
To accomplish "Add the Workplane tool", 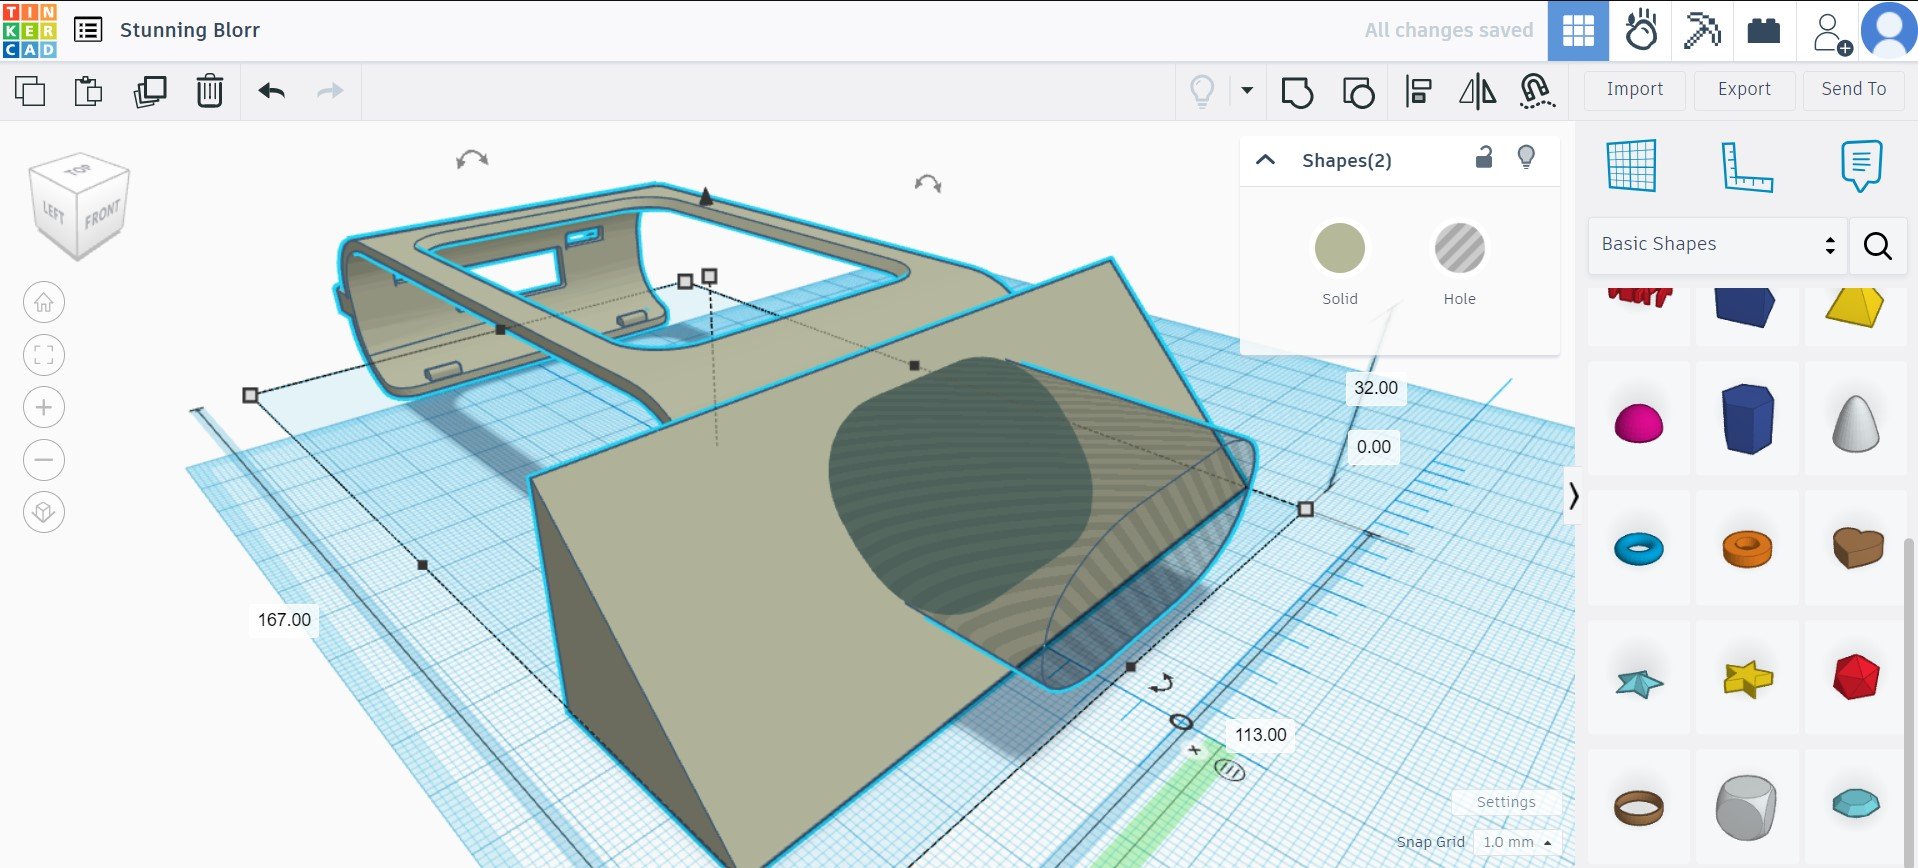I will click(x=1631, y=166).
